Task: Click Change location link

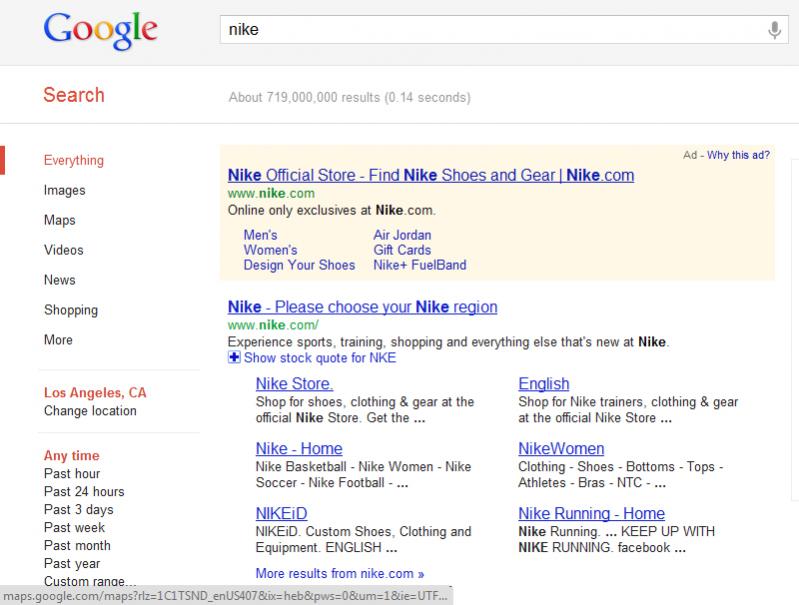Action: click(x=90, y=411)
